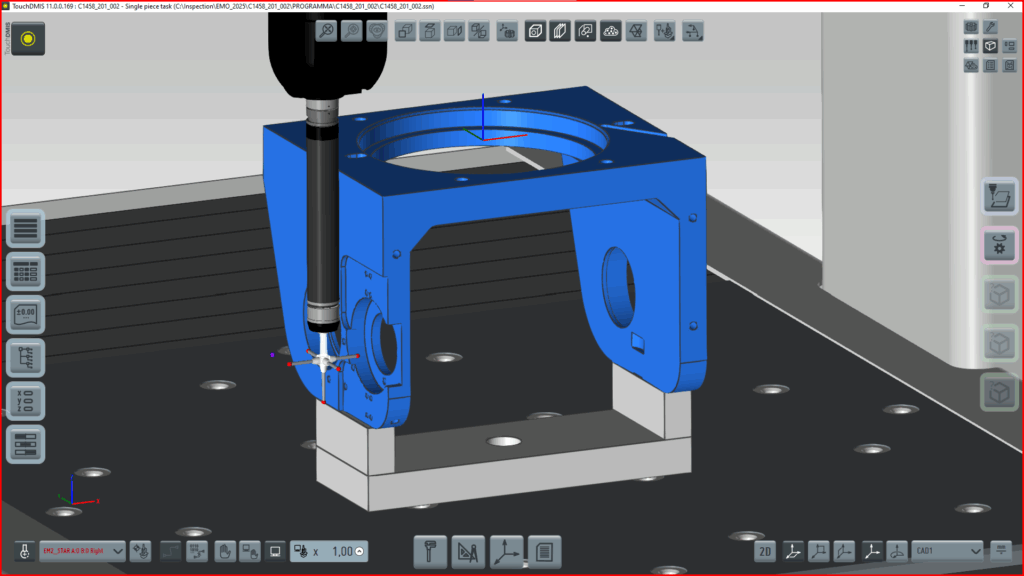Screen dimensions: 1024x576
Task: Open the speed multiplier stepper next to 1,00
Action: tap(359, 551)
